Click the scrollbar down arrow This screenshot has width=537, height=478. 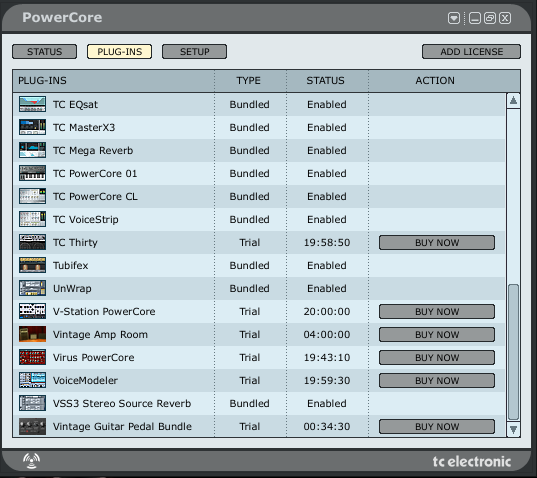pyautogui.click(x=513, y=429)
